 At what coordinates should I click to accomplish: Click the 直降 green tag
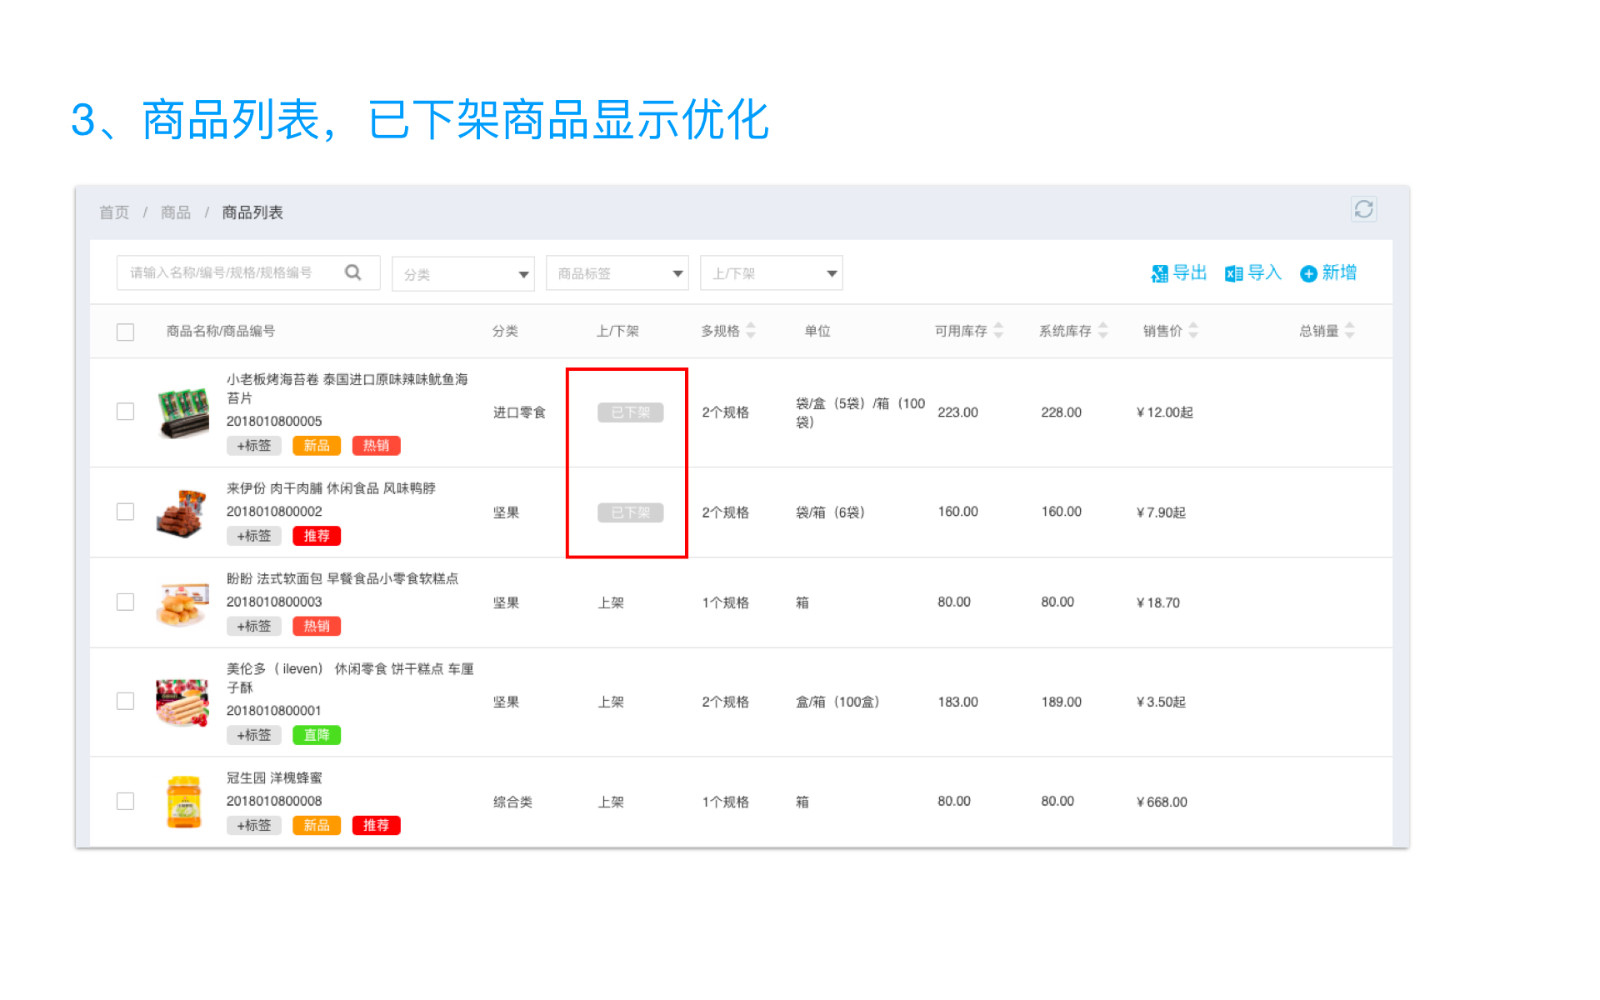tap(316, 735)
